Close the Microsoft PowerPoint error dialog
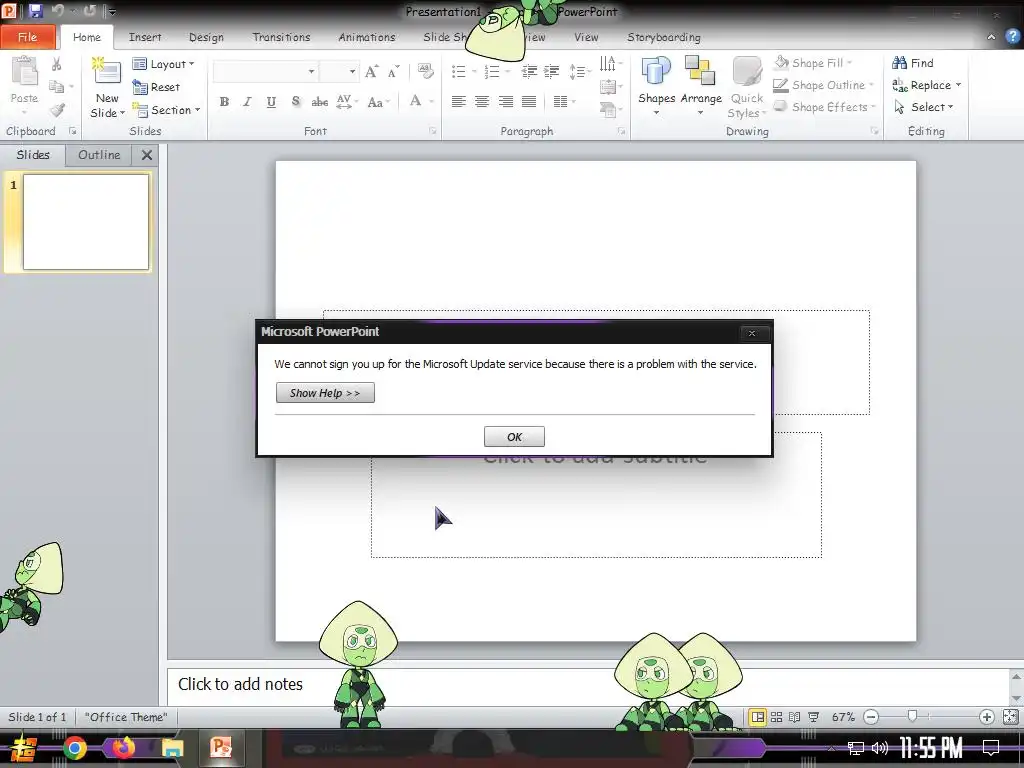 click(x=752, y=333)
